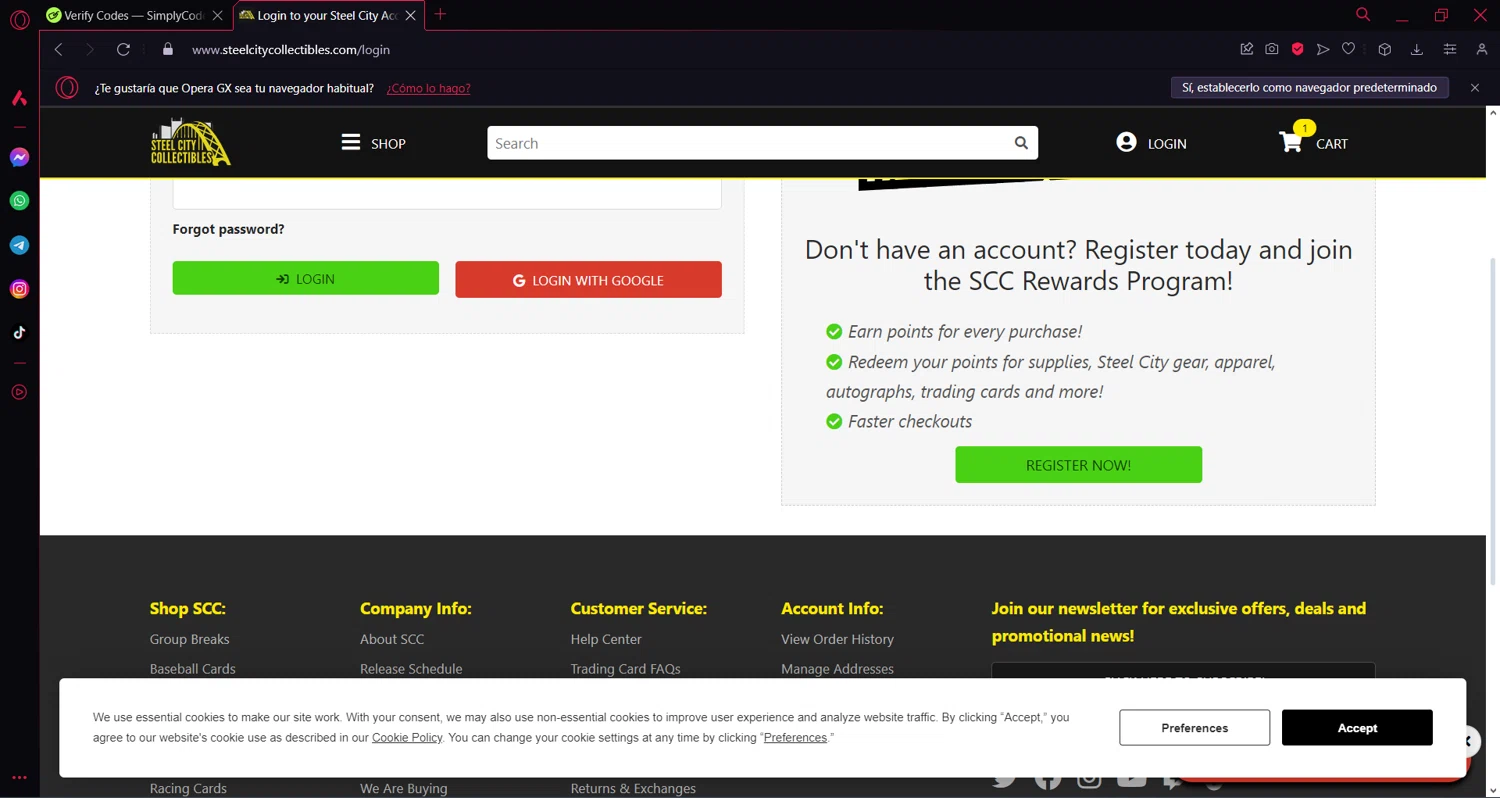The height and width of the screenshot is (798, 1500).
Task: Open the SHOP hamburger menu
Action: [373, 143]
